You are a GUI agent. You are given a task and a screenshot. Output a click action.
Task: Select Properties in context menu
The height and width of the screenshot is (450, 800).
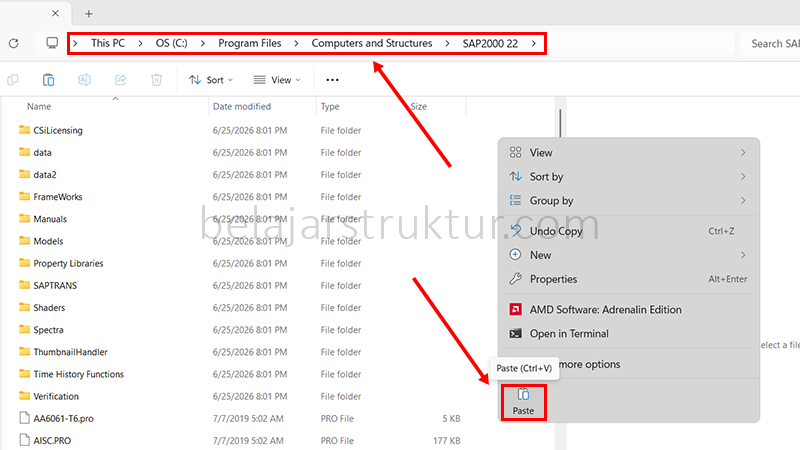click(x=629, y=279)
